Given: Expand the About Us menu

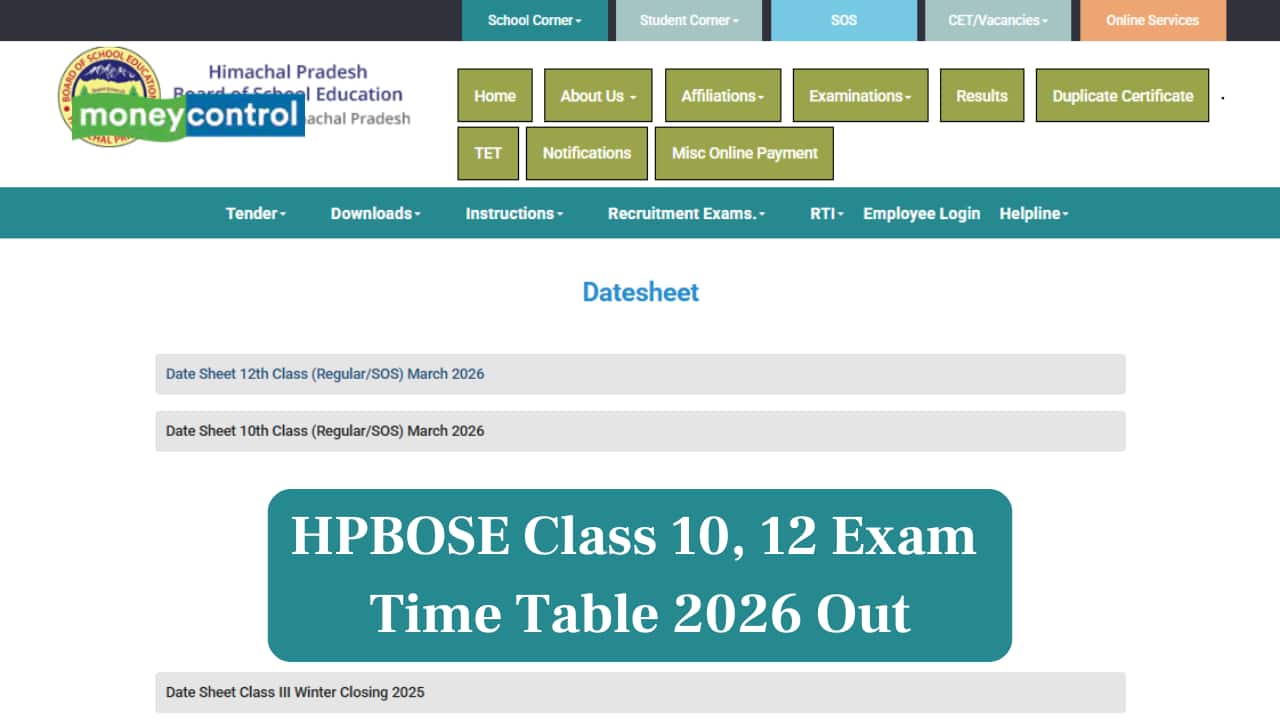Looking at the screenshot, I should pos(598,96).
